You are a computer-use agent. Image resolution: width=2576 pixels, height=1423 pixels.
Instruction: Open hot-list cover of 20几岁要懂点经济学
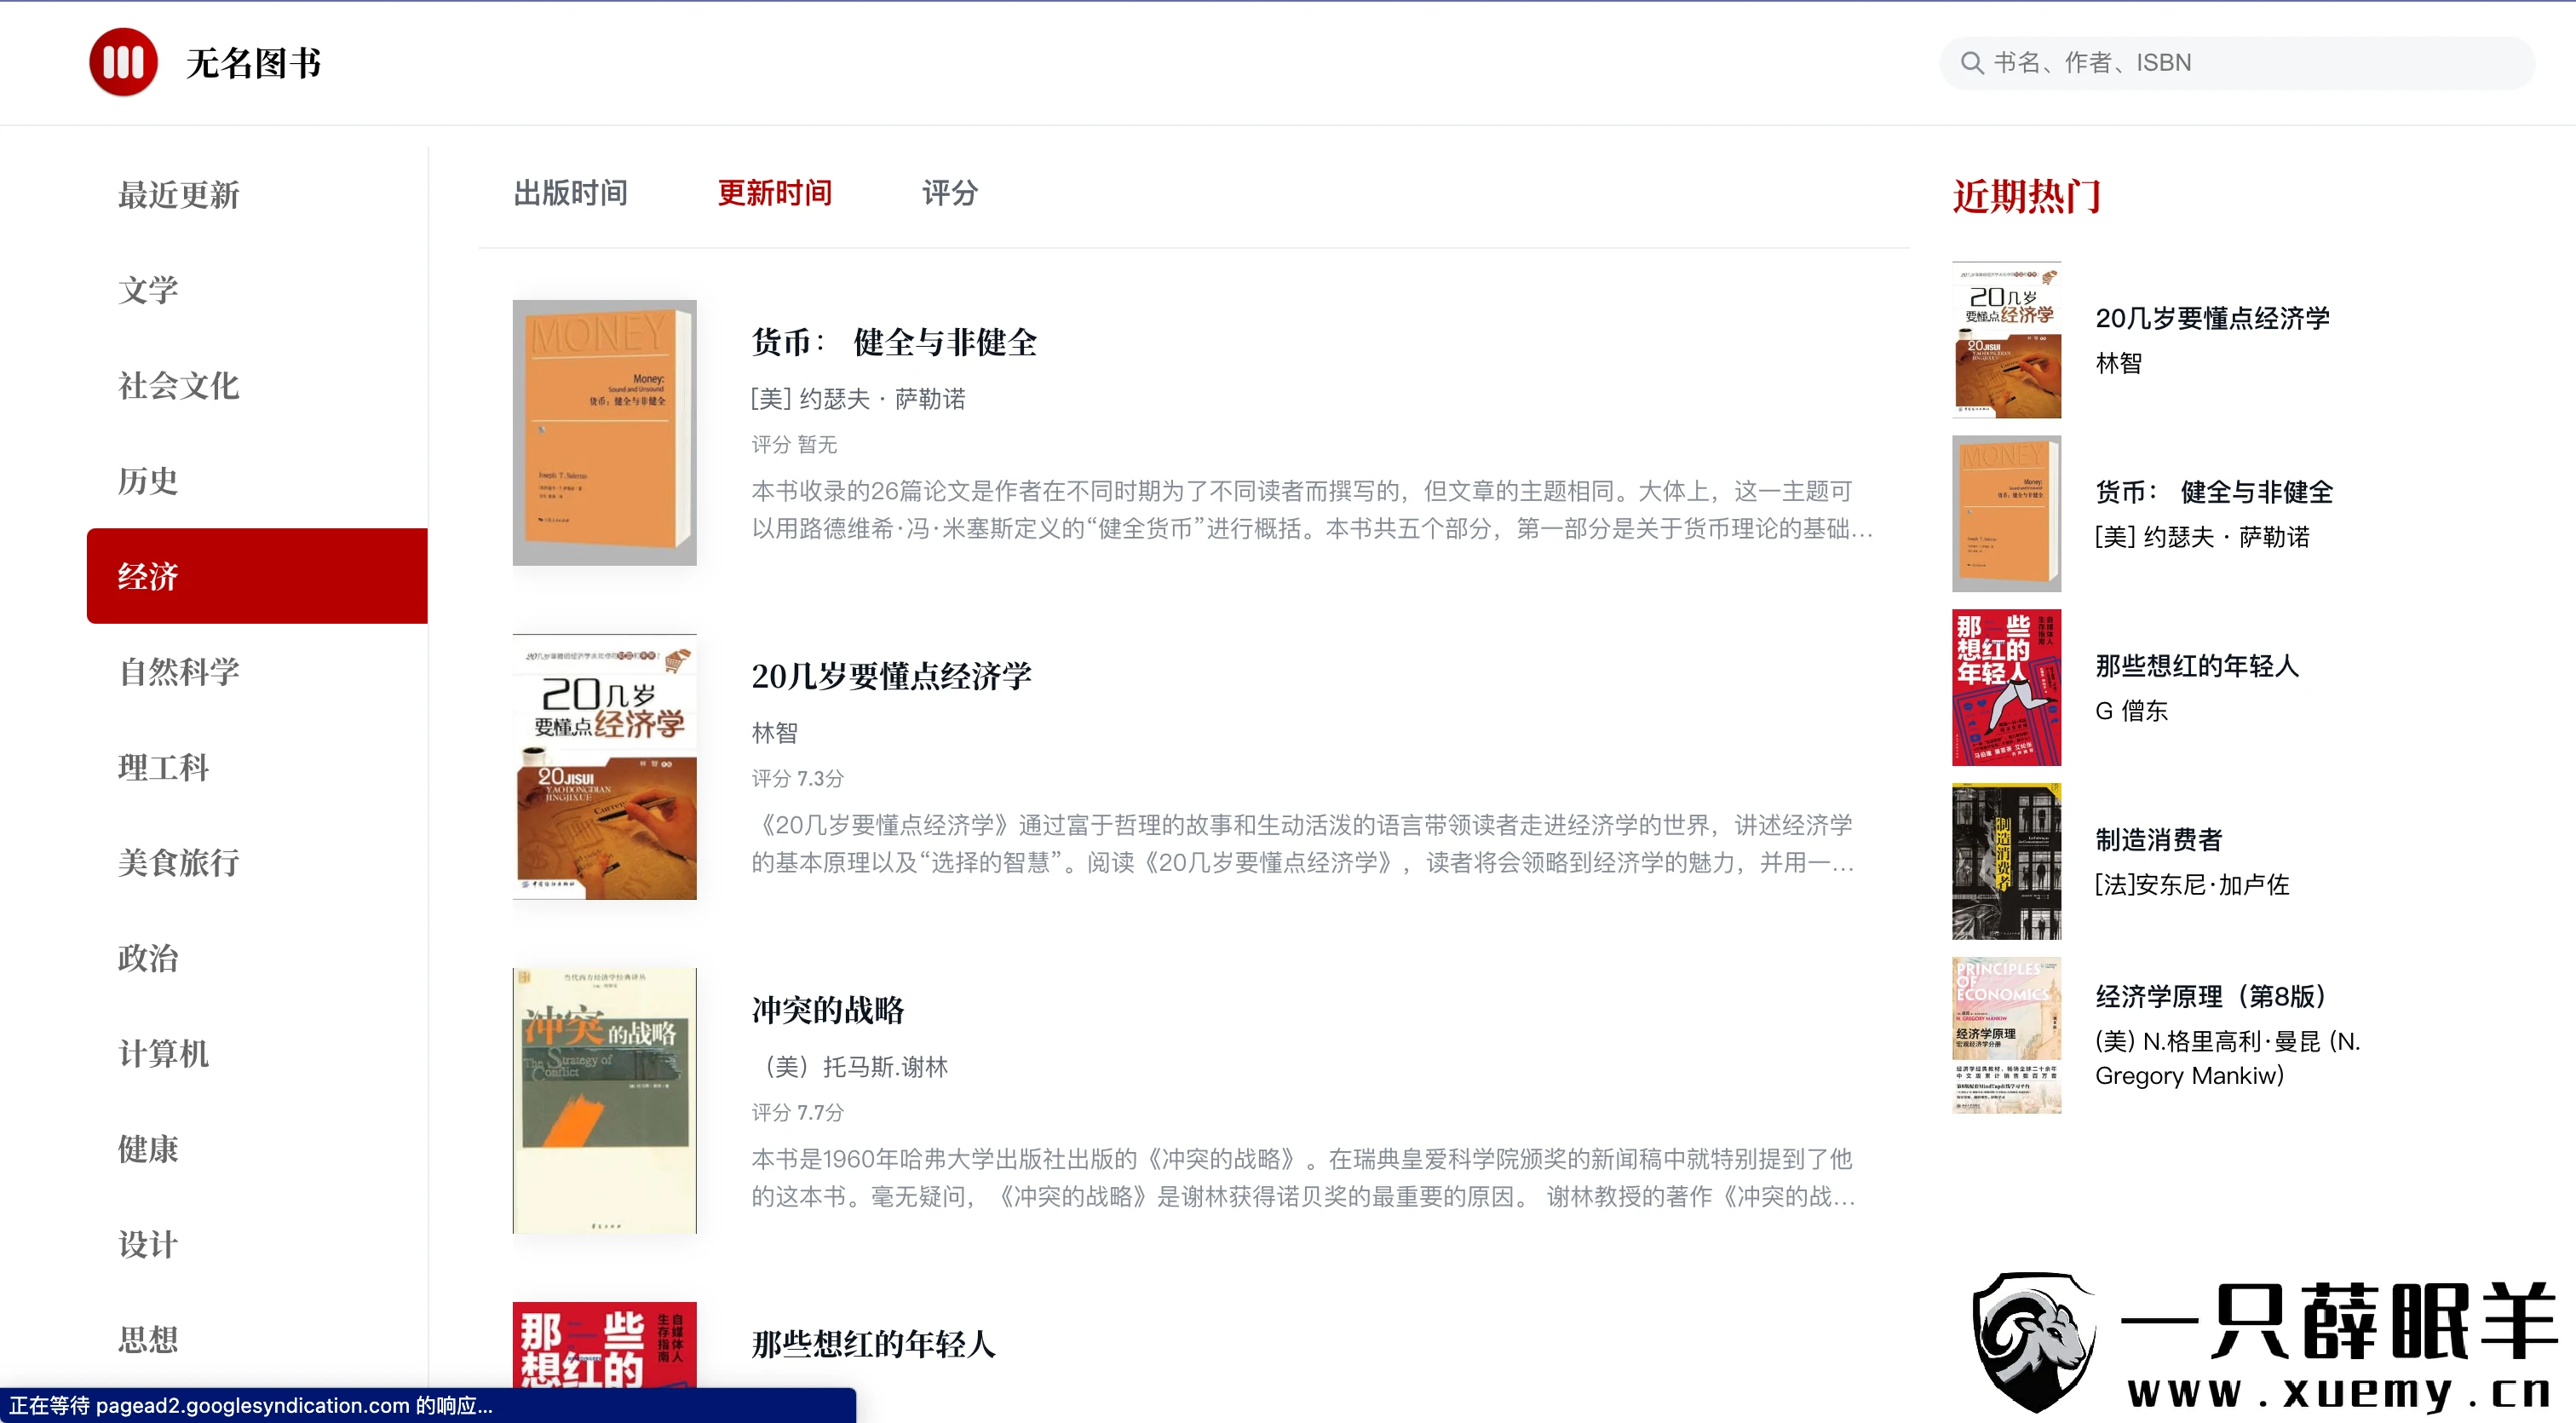(x=2006, y=340)
